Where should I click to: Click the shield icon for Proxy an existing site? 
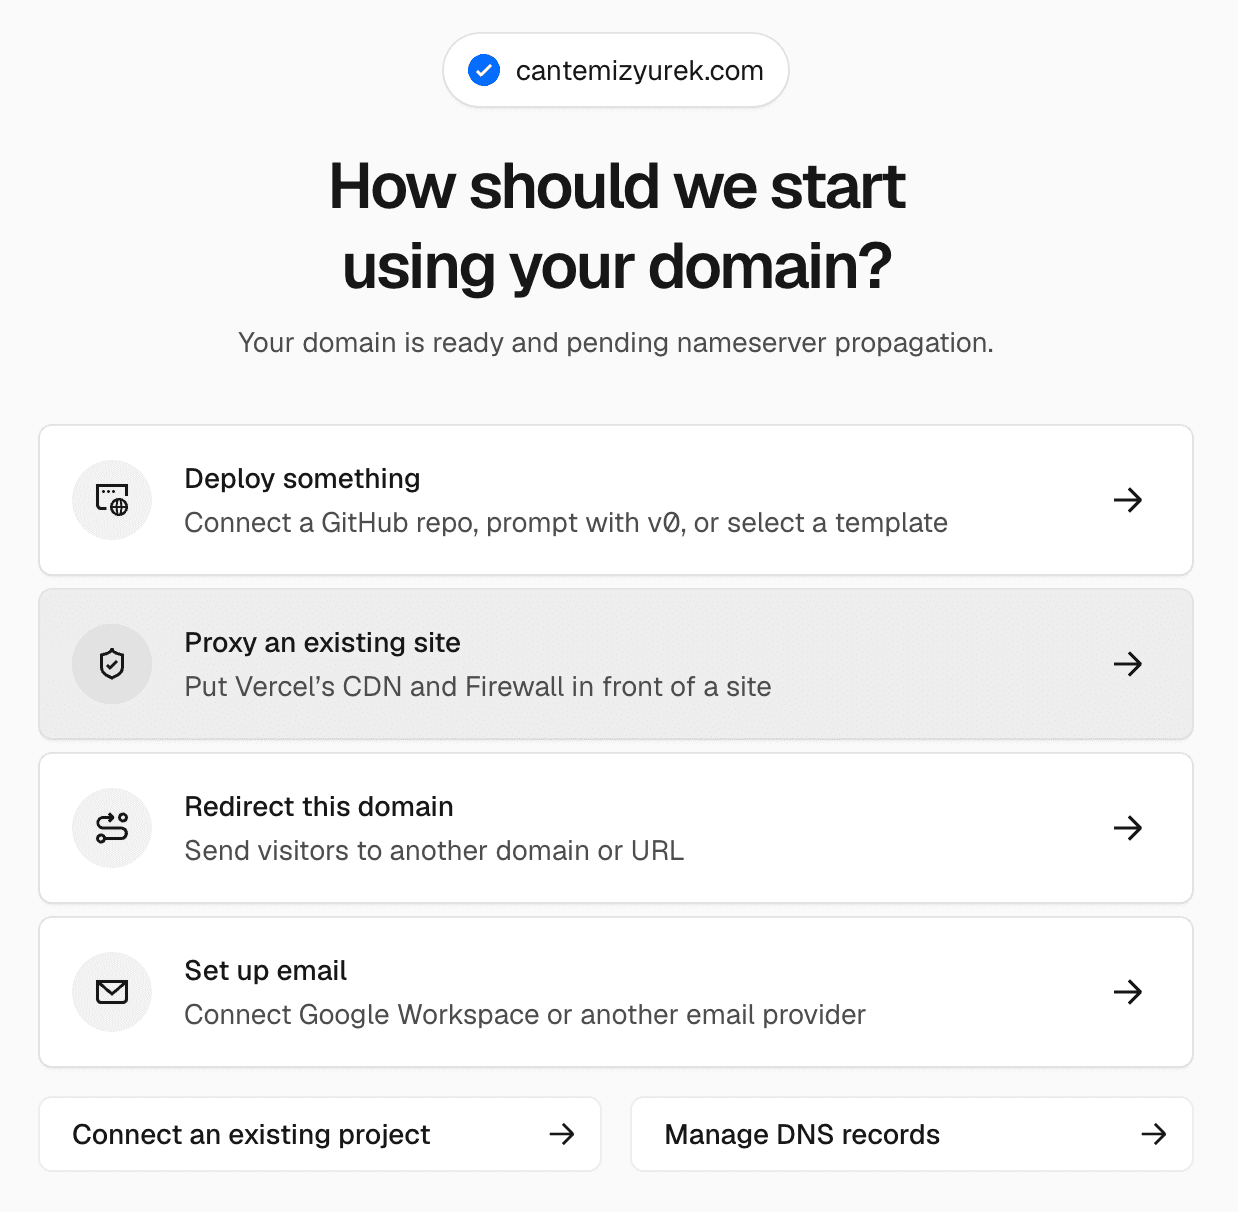pyautogui.click(x=112, y=664)
